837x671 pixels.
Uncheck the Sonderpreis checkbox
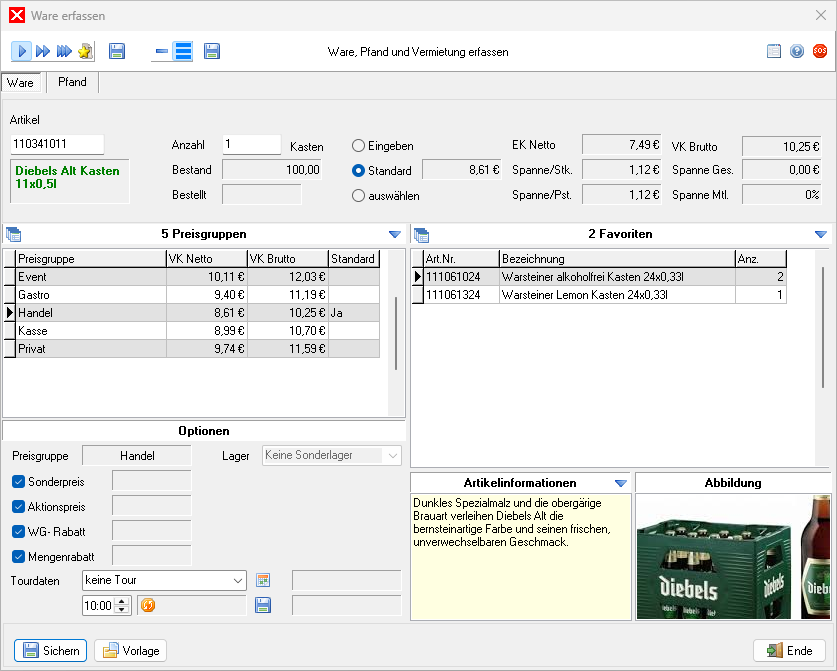pyautogui.click(x=18, y=481)
